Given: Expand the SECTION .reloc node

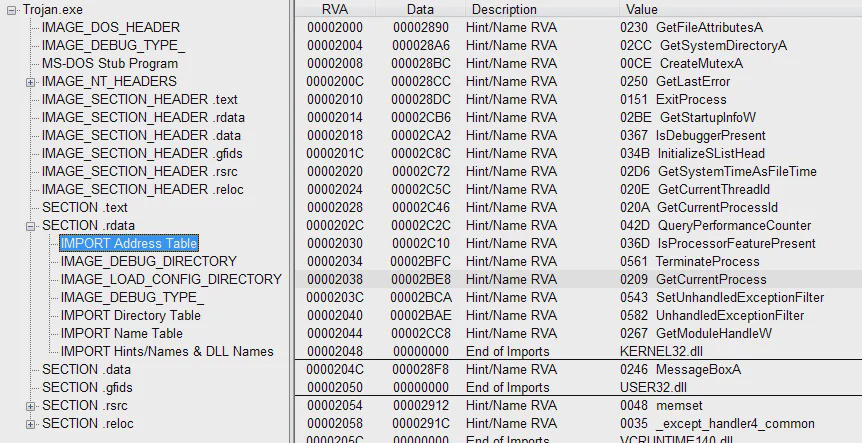Looking at the screenshot, I should click(x=30, y=424).
